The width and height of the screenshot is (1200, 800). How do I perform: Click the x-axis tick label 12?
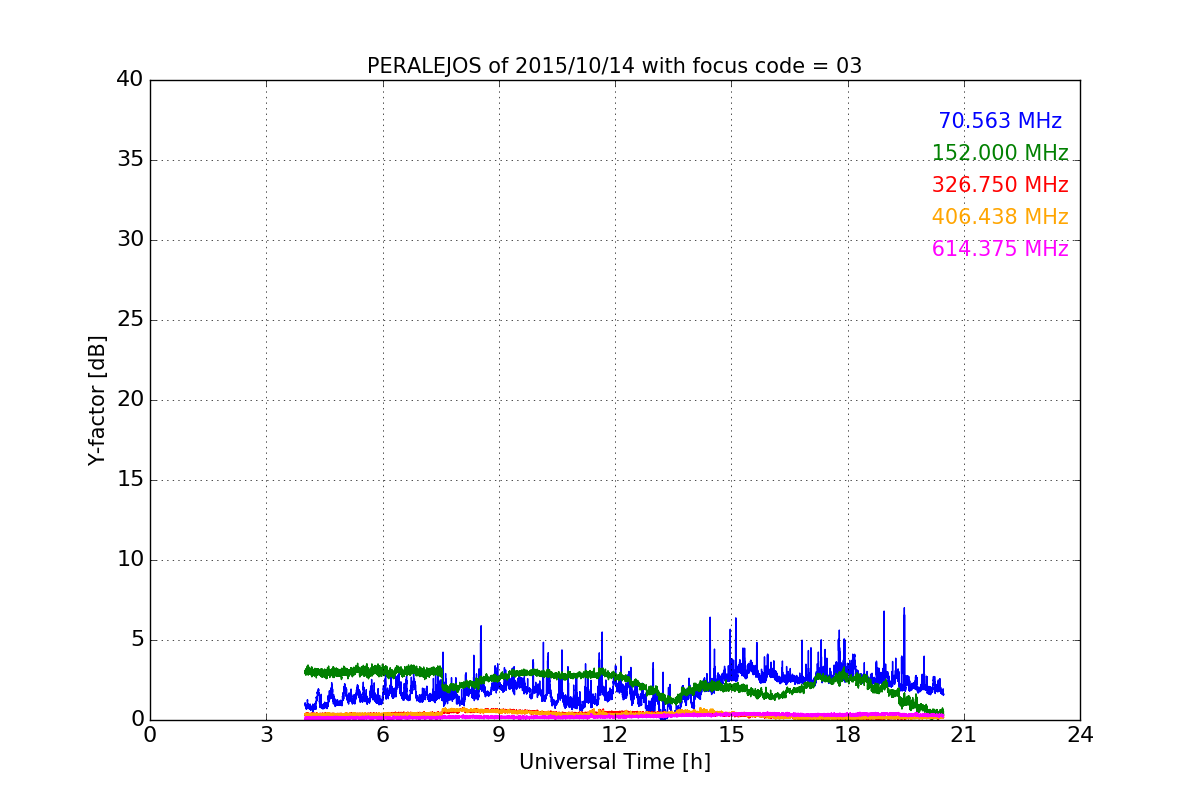pos(615,734)
